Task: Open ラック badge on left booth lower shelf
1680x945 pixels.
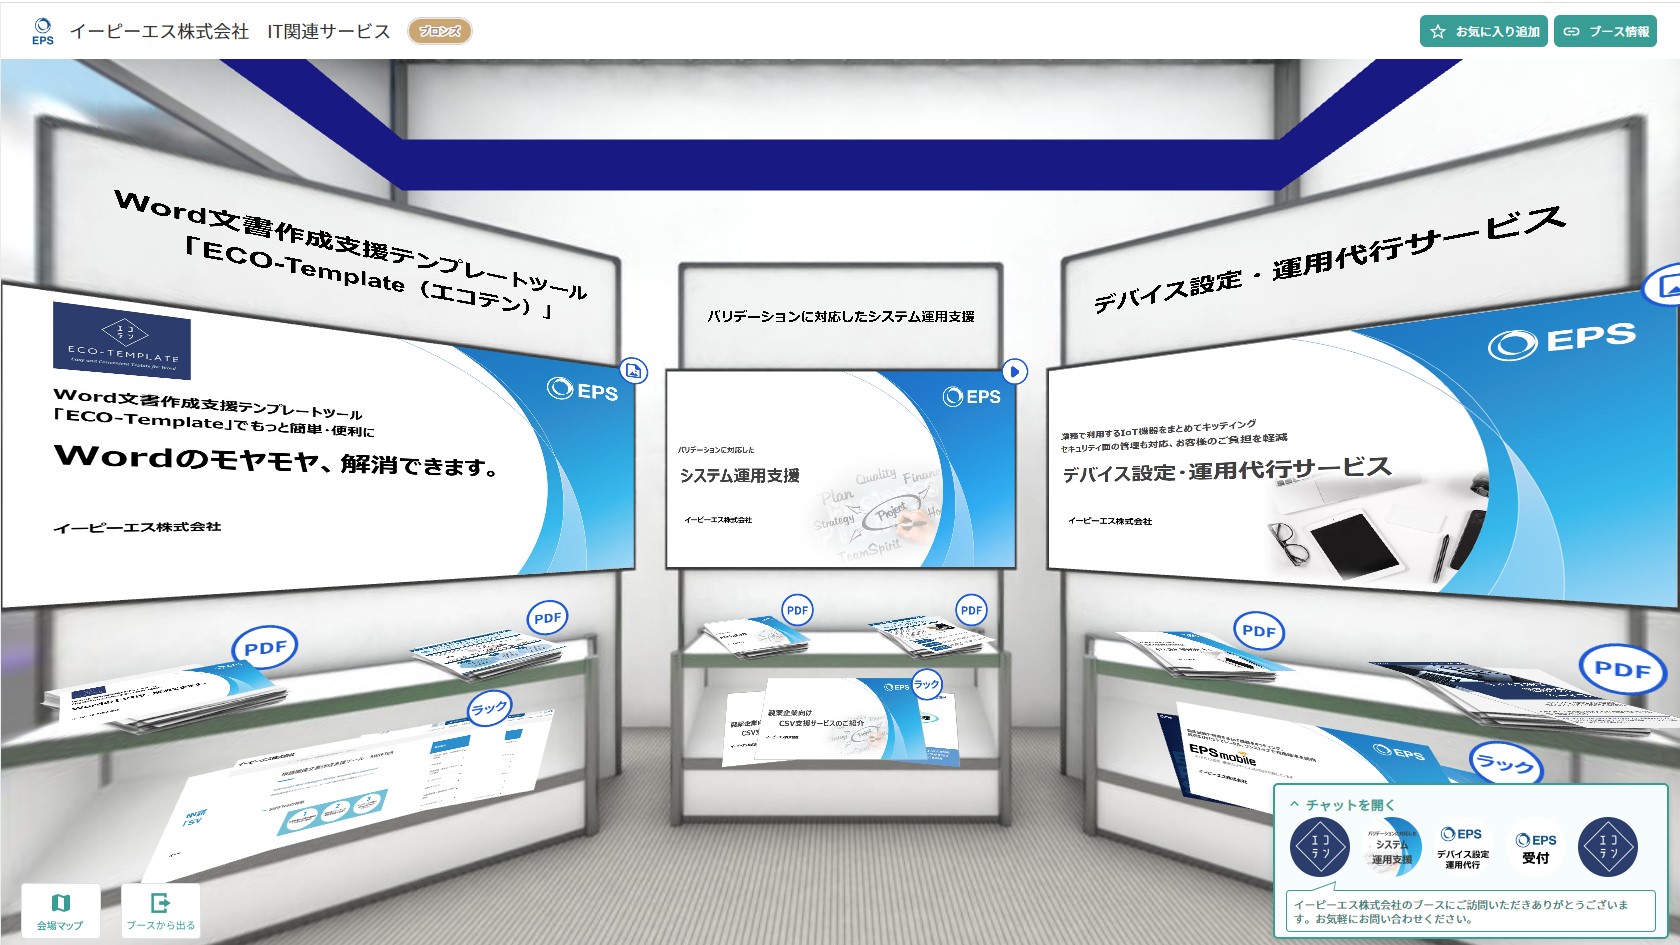Action: pos(489,708)
